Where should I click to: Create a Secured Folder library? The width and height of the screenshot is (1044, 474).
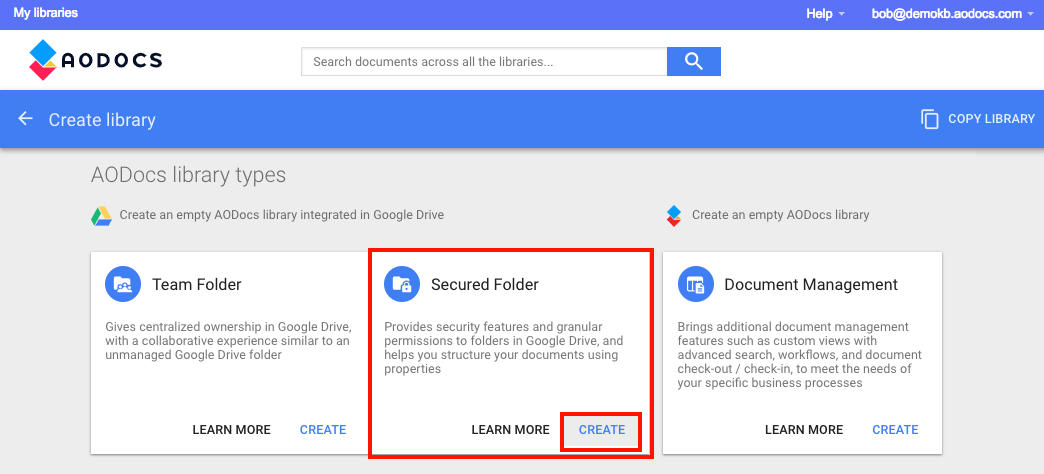point(602,430)
